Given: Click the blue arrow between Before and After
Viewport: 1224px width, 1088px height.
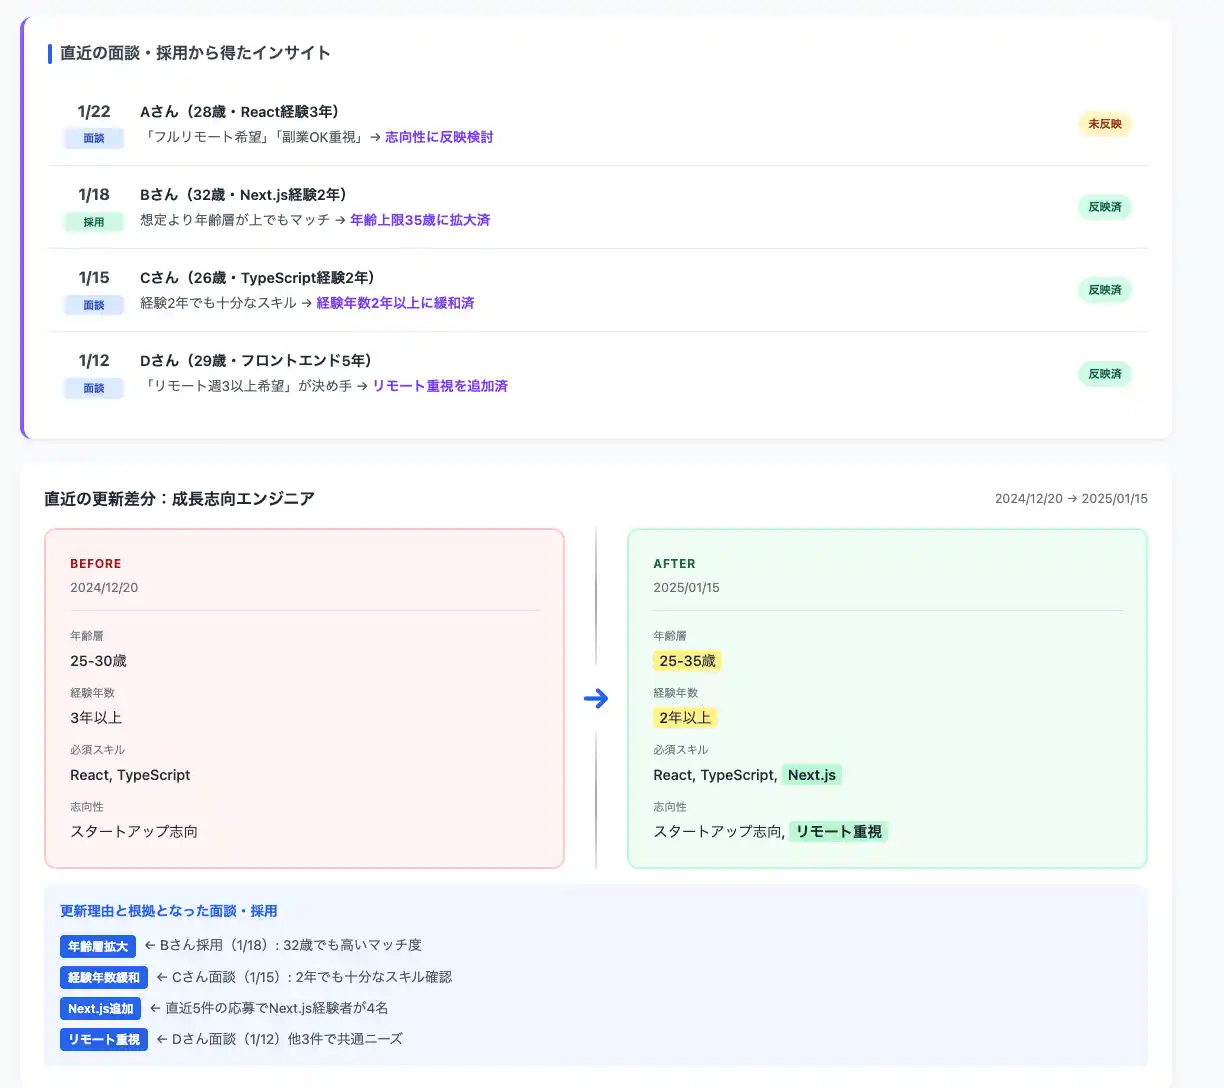Looking at the screenshot, I should [596, 698].
